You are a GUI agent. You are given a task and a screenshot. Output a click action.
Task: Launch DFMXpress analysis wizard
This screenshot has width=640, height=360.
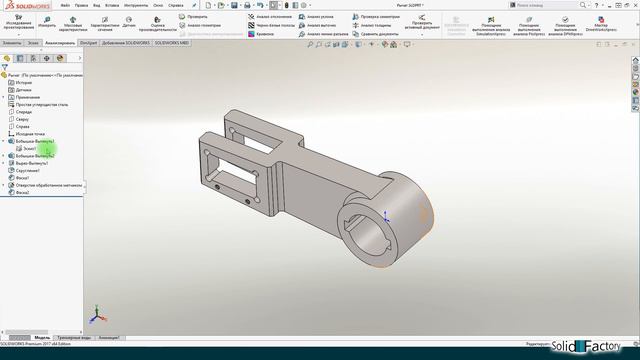[565, 26]
